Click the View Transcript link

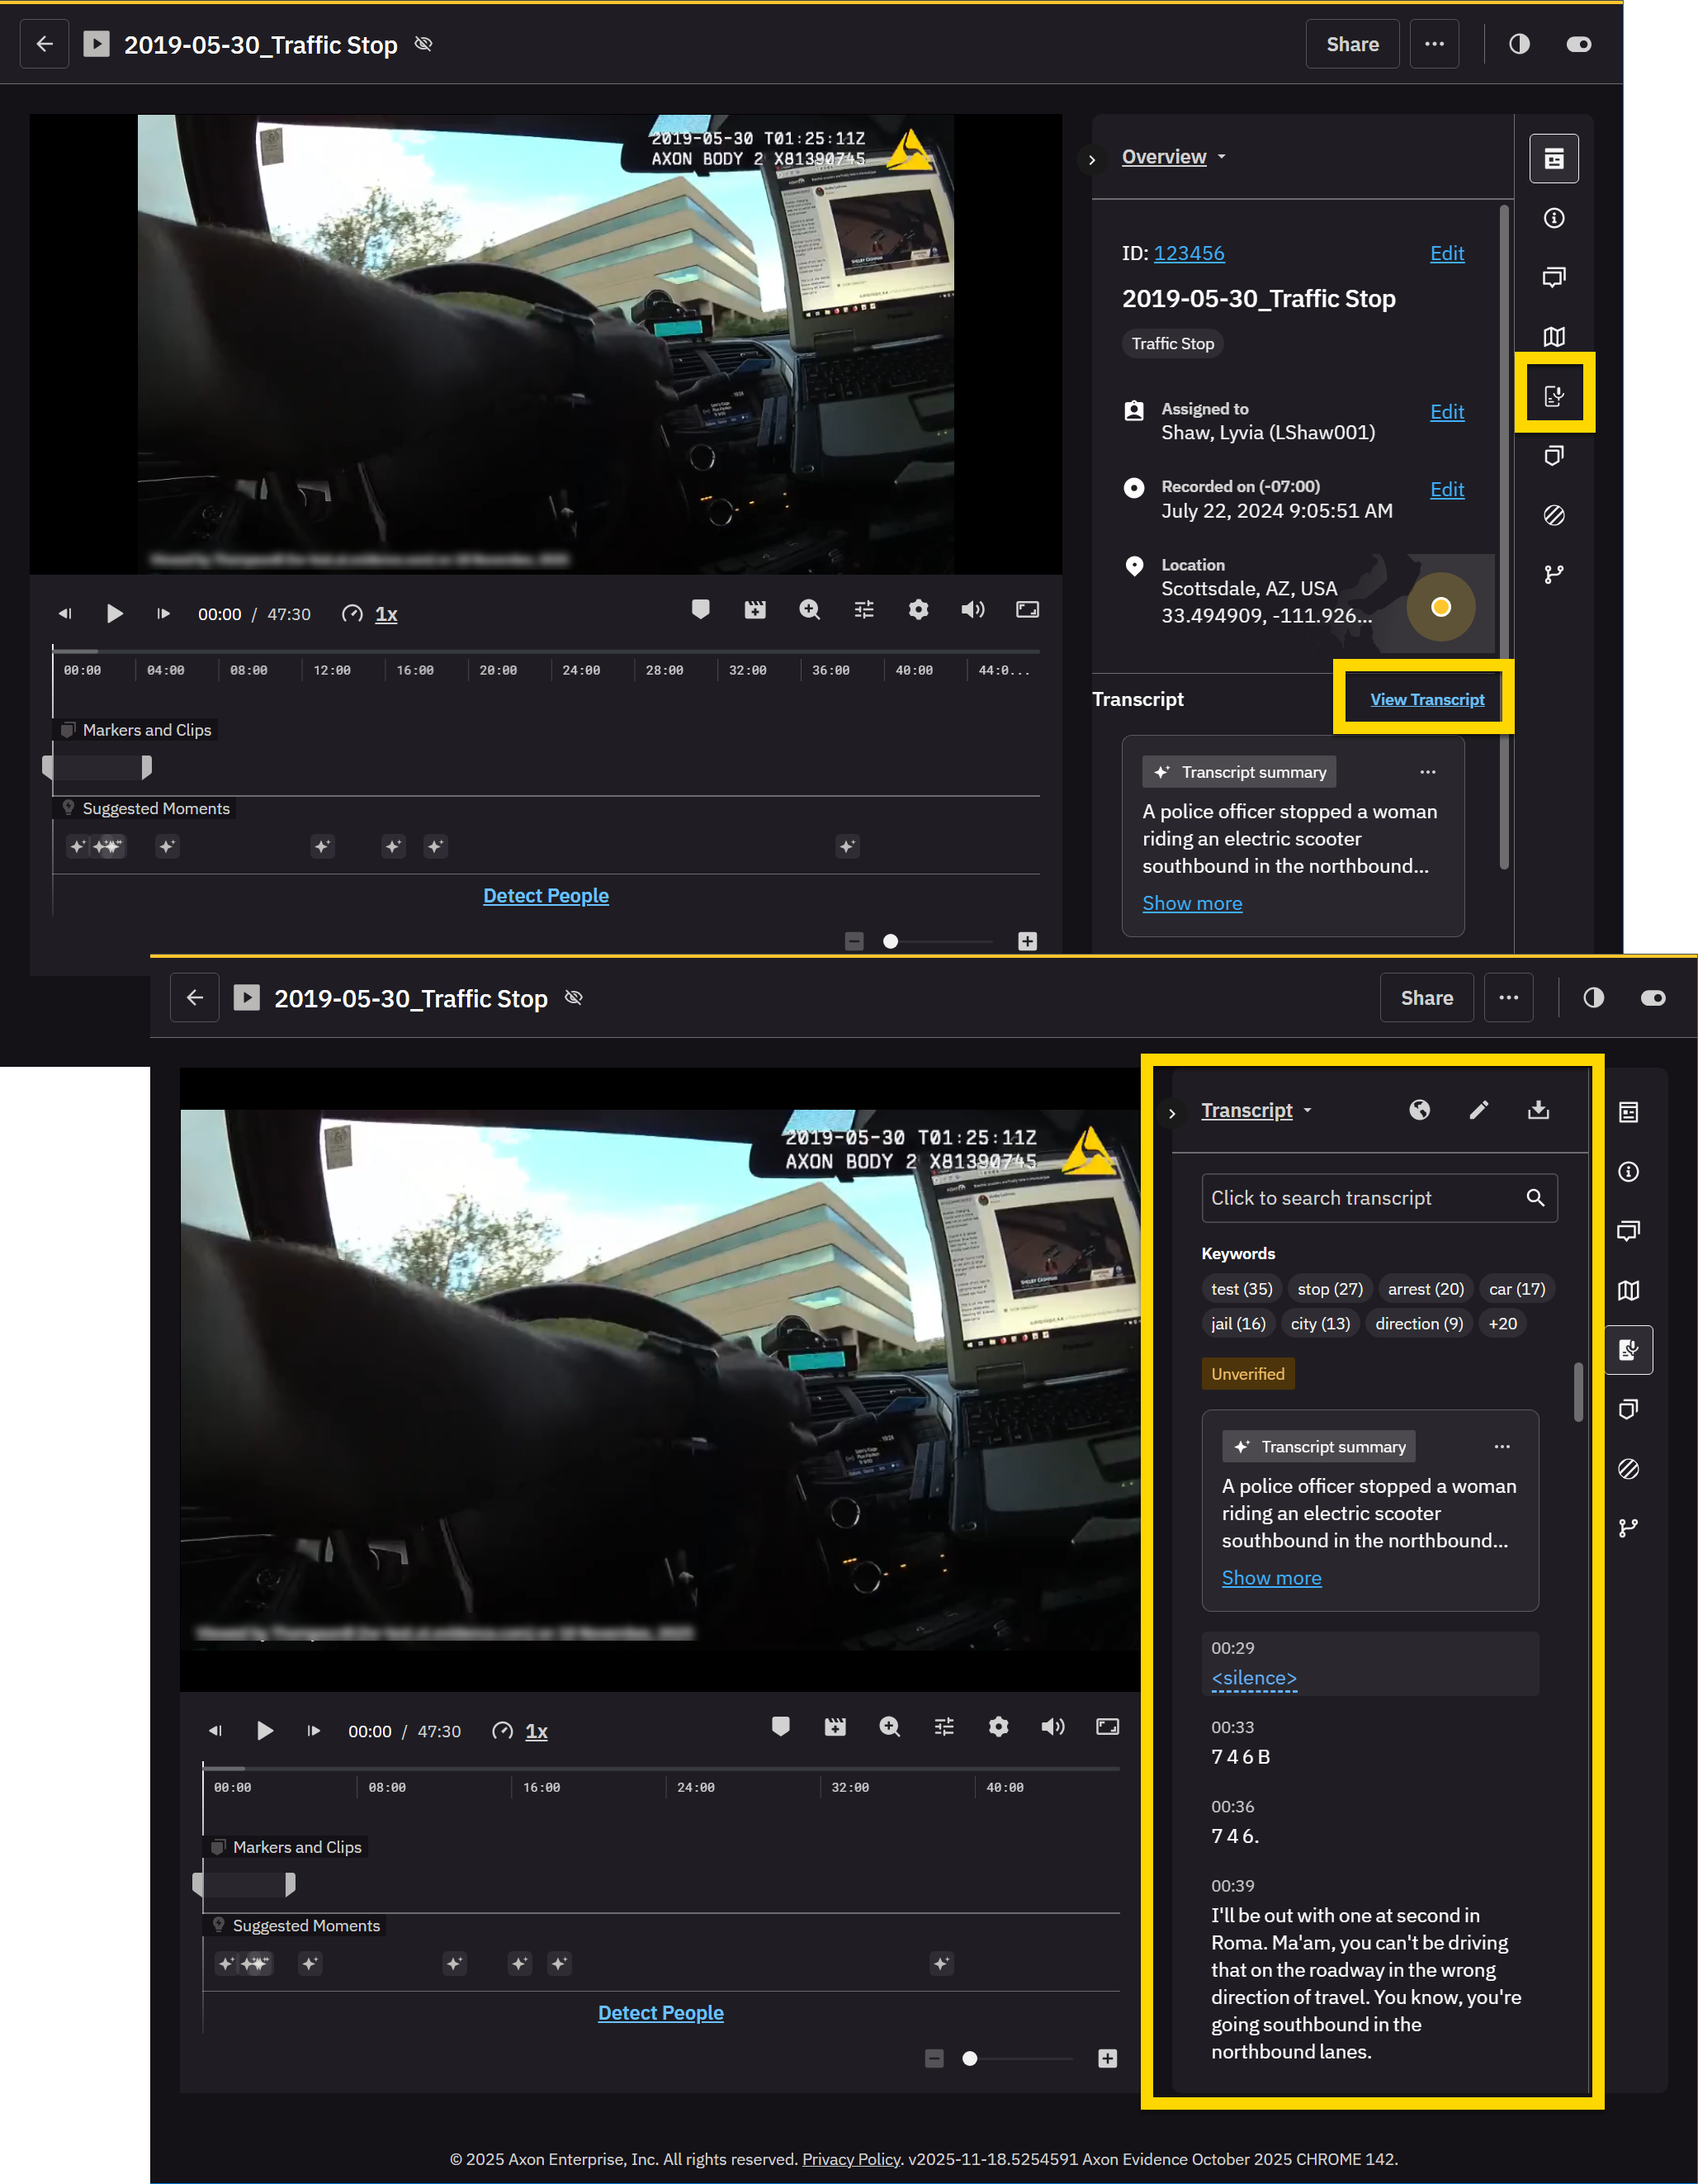[x=1427, y=698]
